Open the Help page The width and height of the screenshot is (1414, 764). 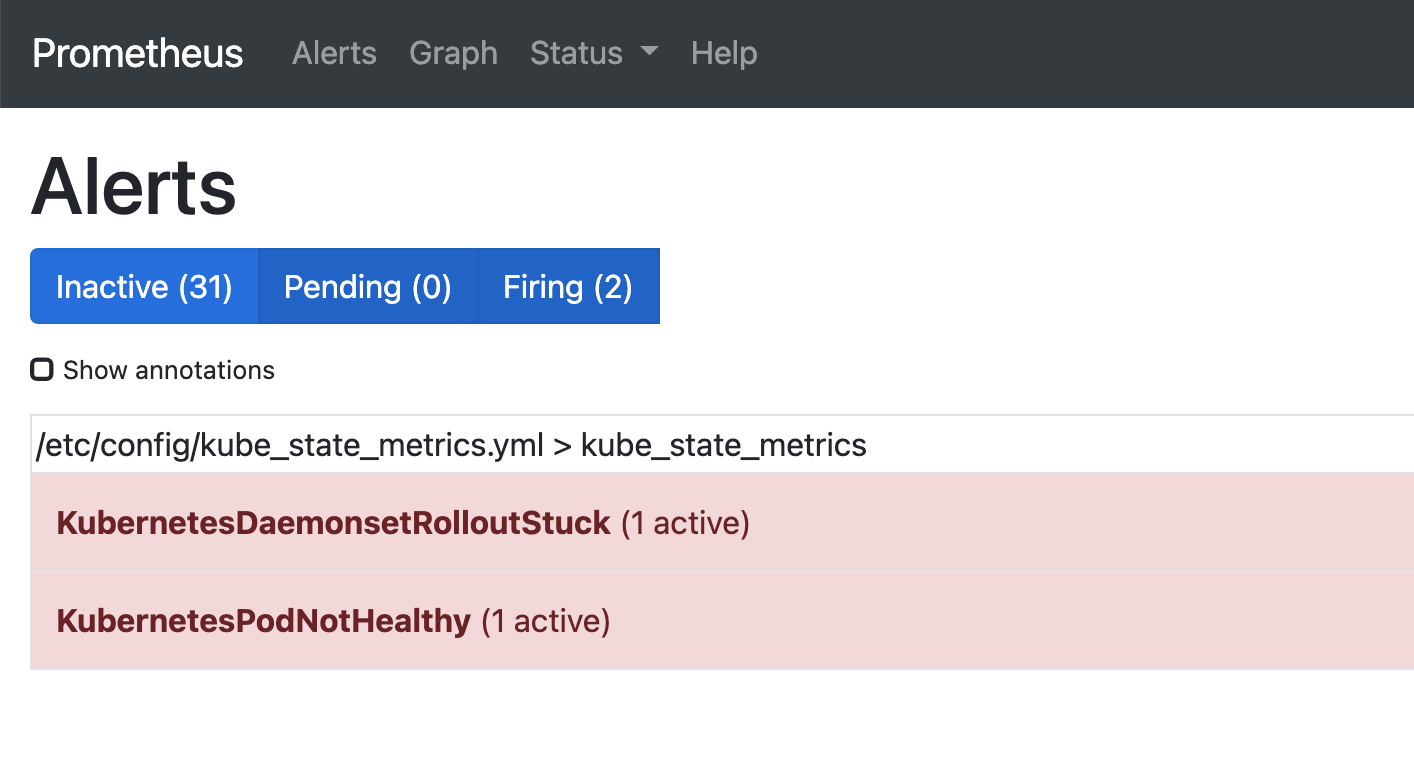point(723,53)
